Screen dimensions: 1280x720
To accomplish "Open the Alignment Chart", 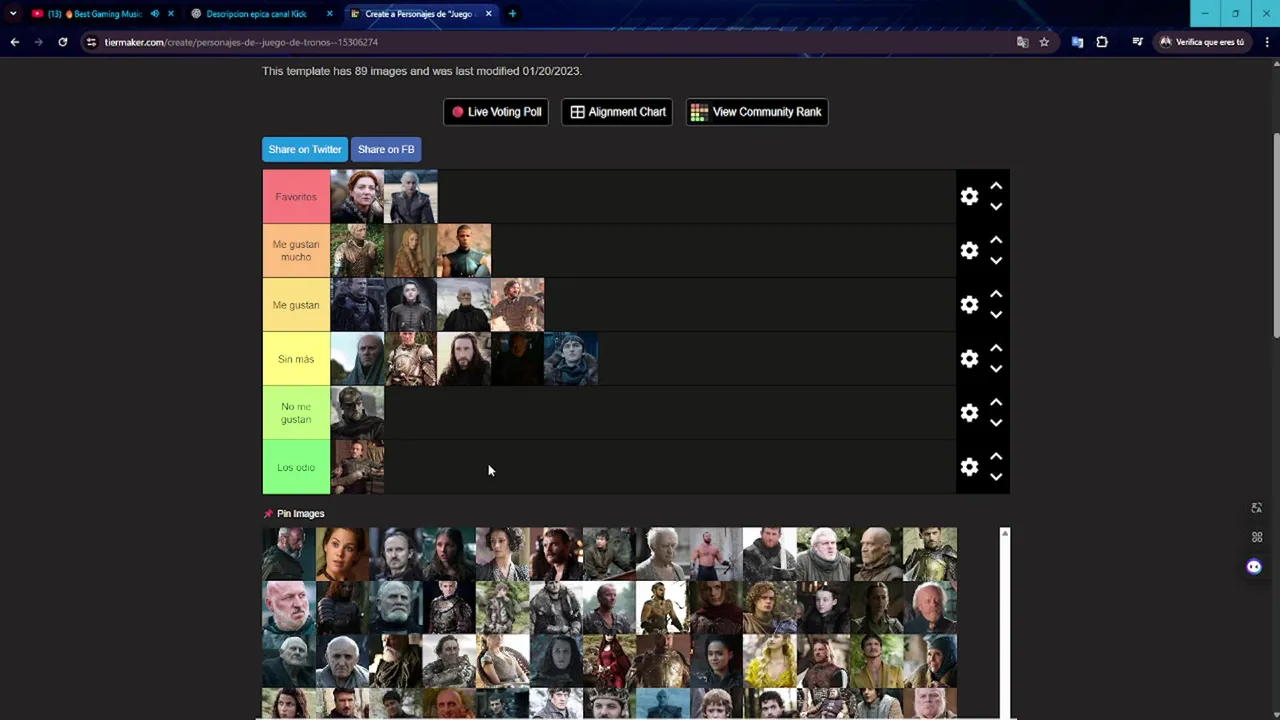I will click(x=618, y=112).
